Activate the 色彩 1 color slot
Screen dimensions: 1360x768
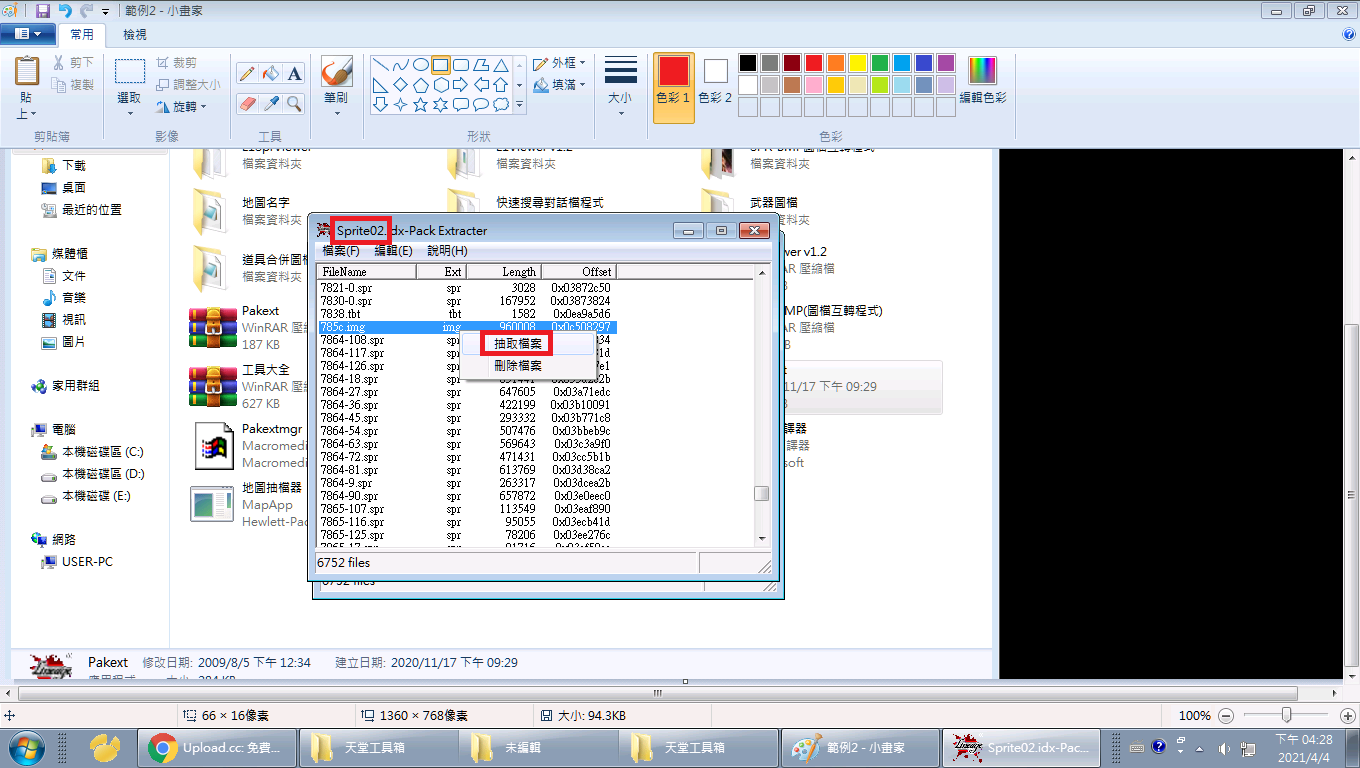point(673,82)
